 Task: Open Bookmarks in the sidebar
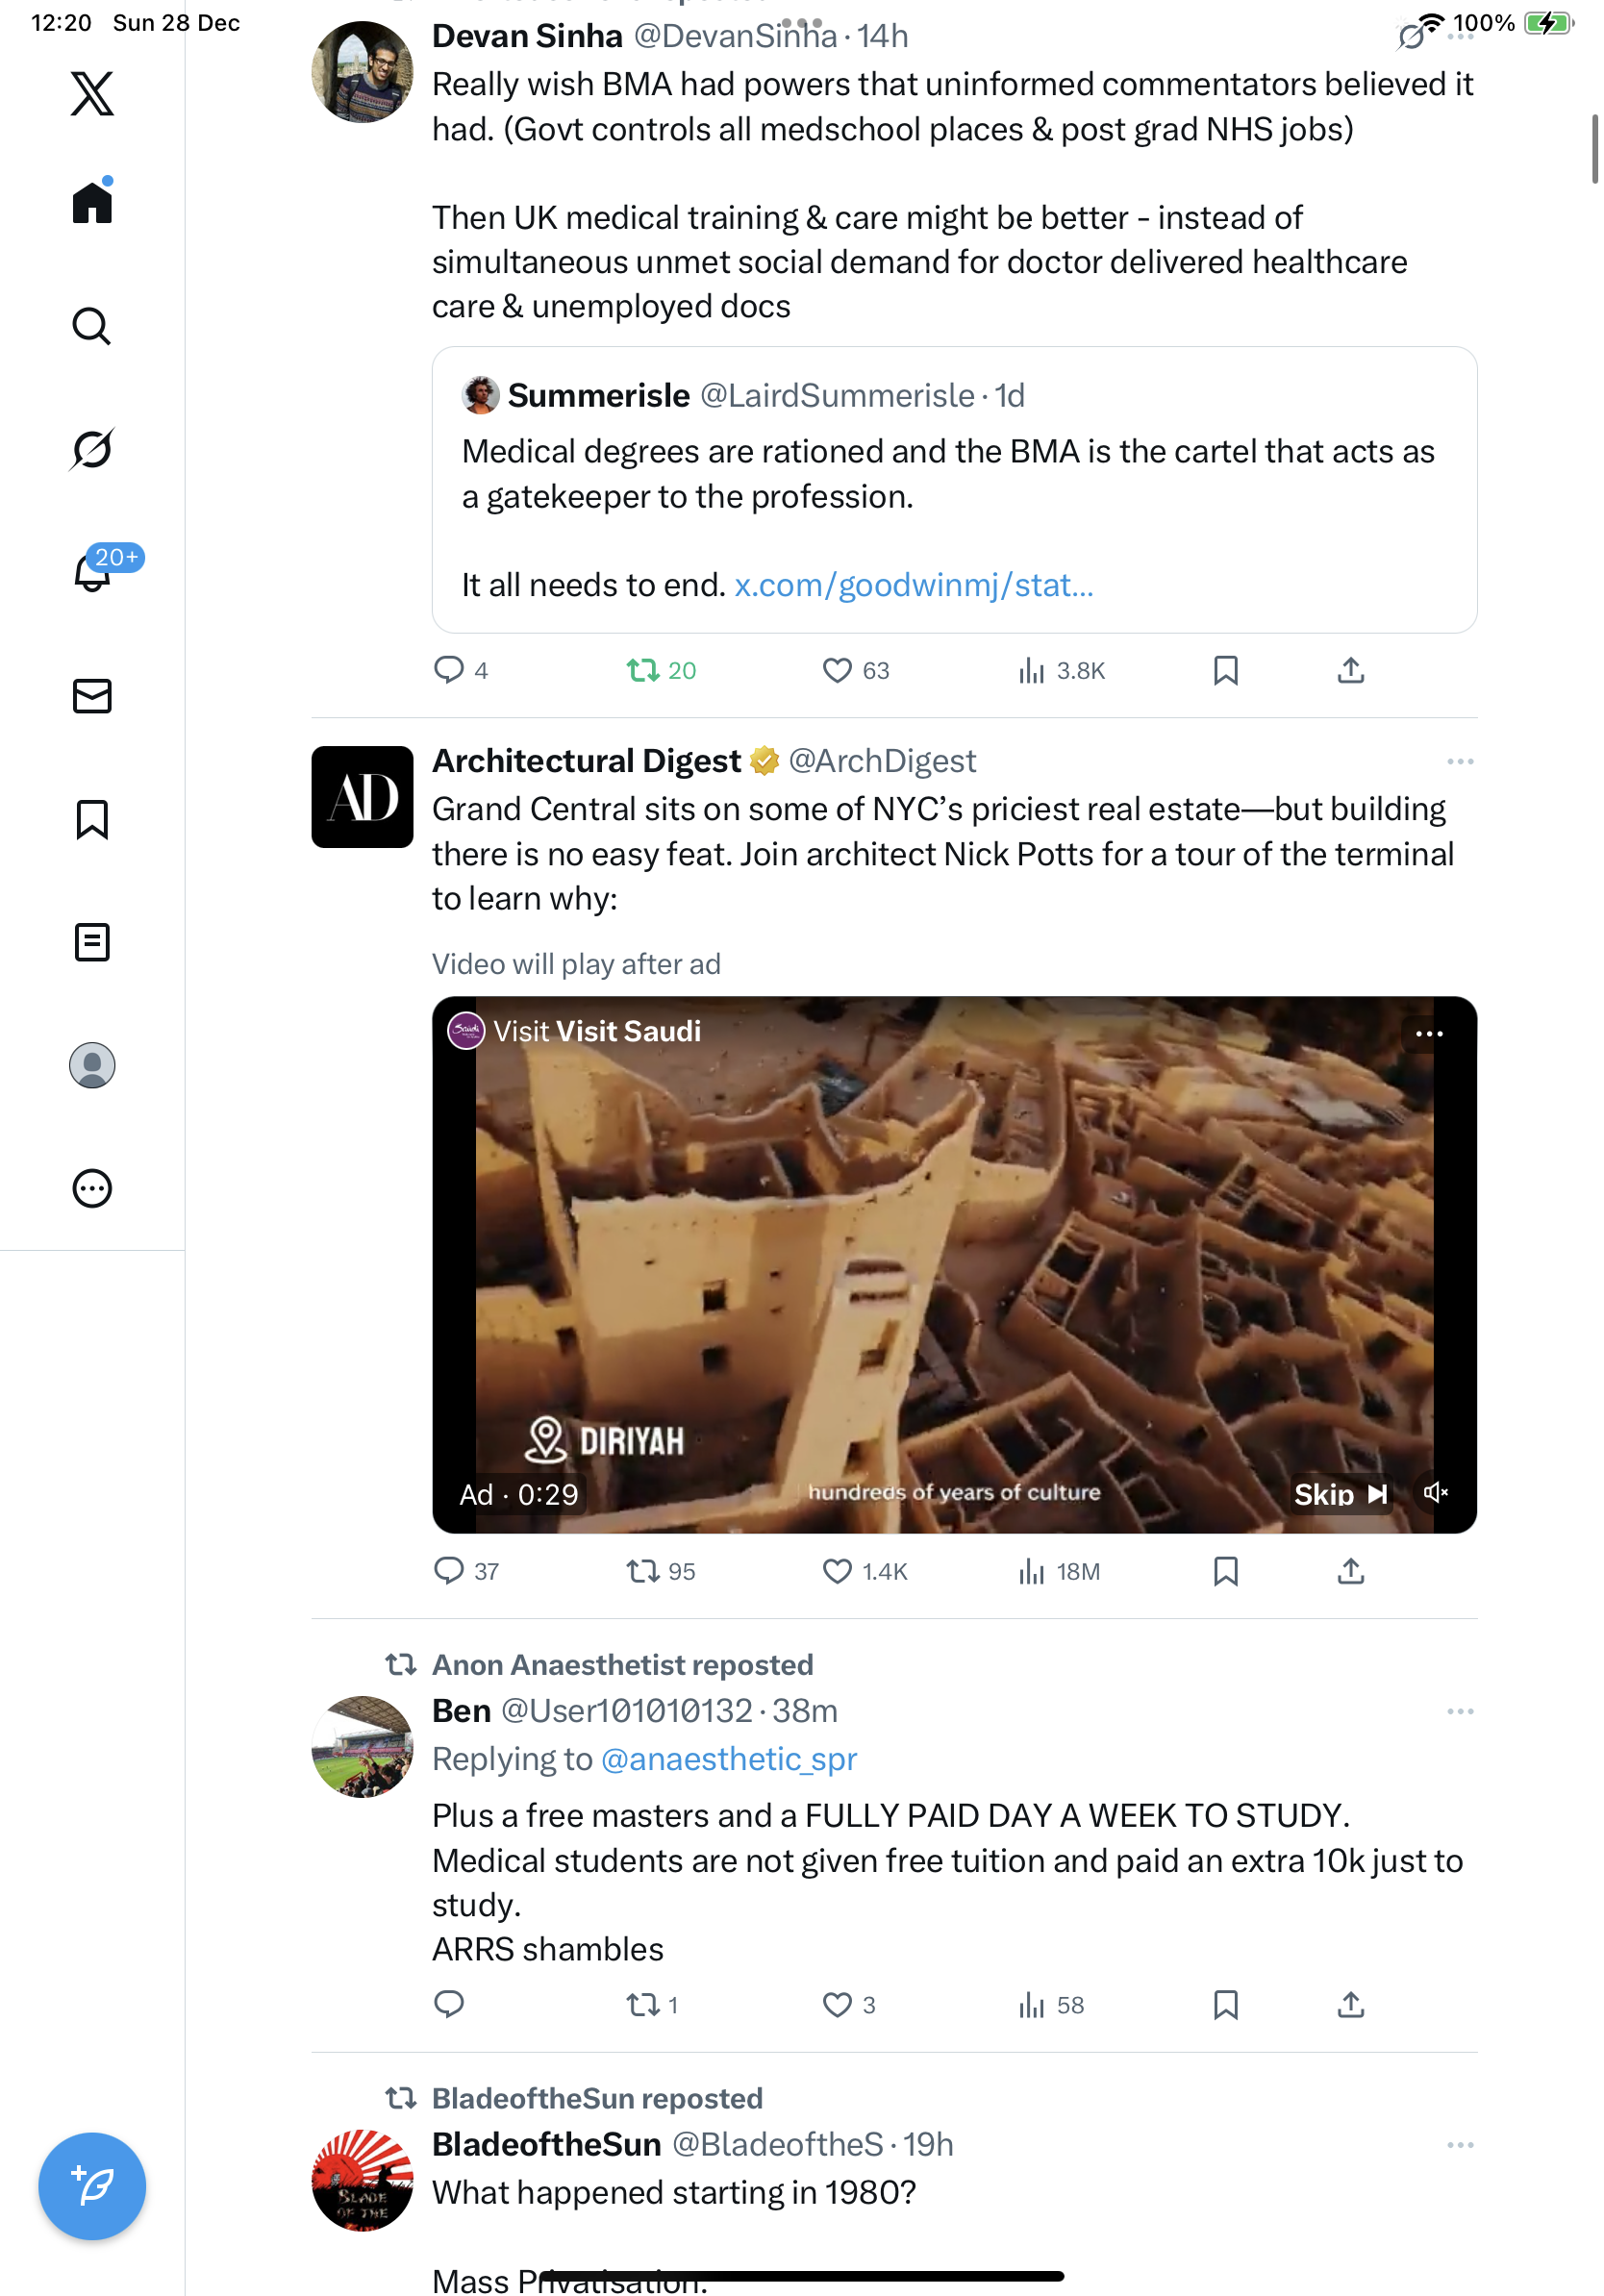[91, 819]
